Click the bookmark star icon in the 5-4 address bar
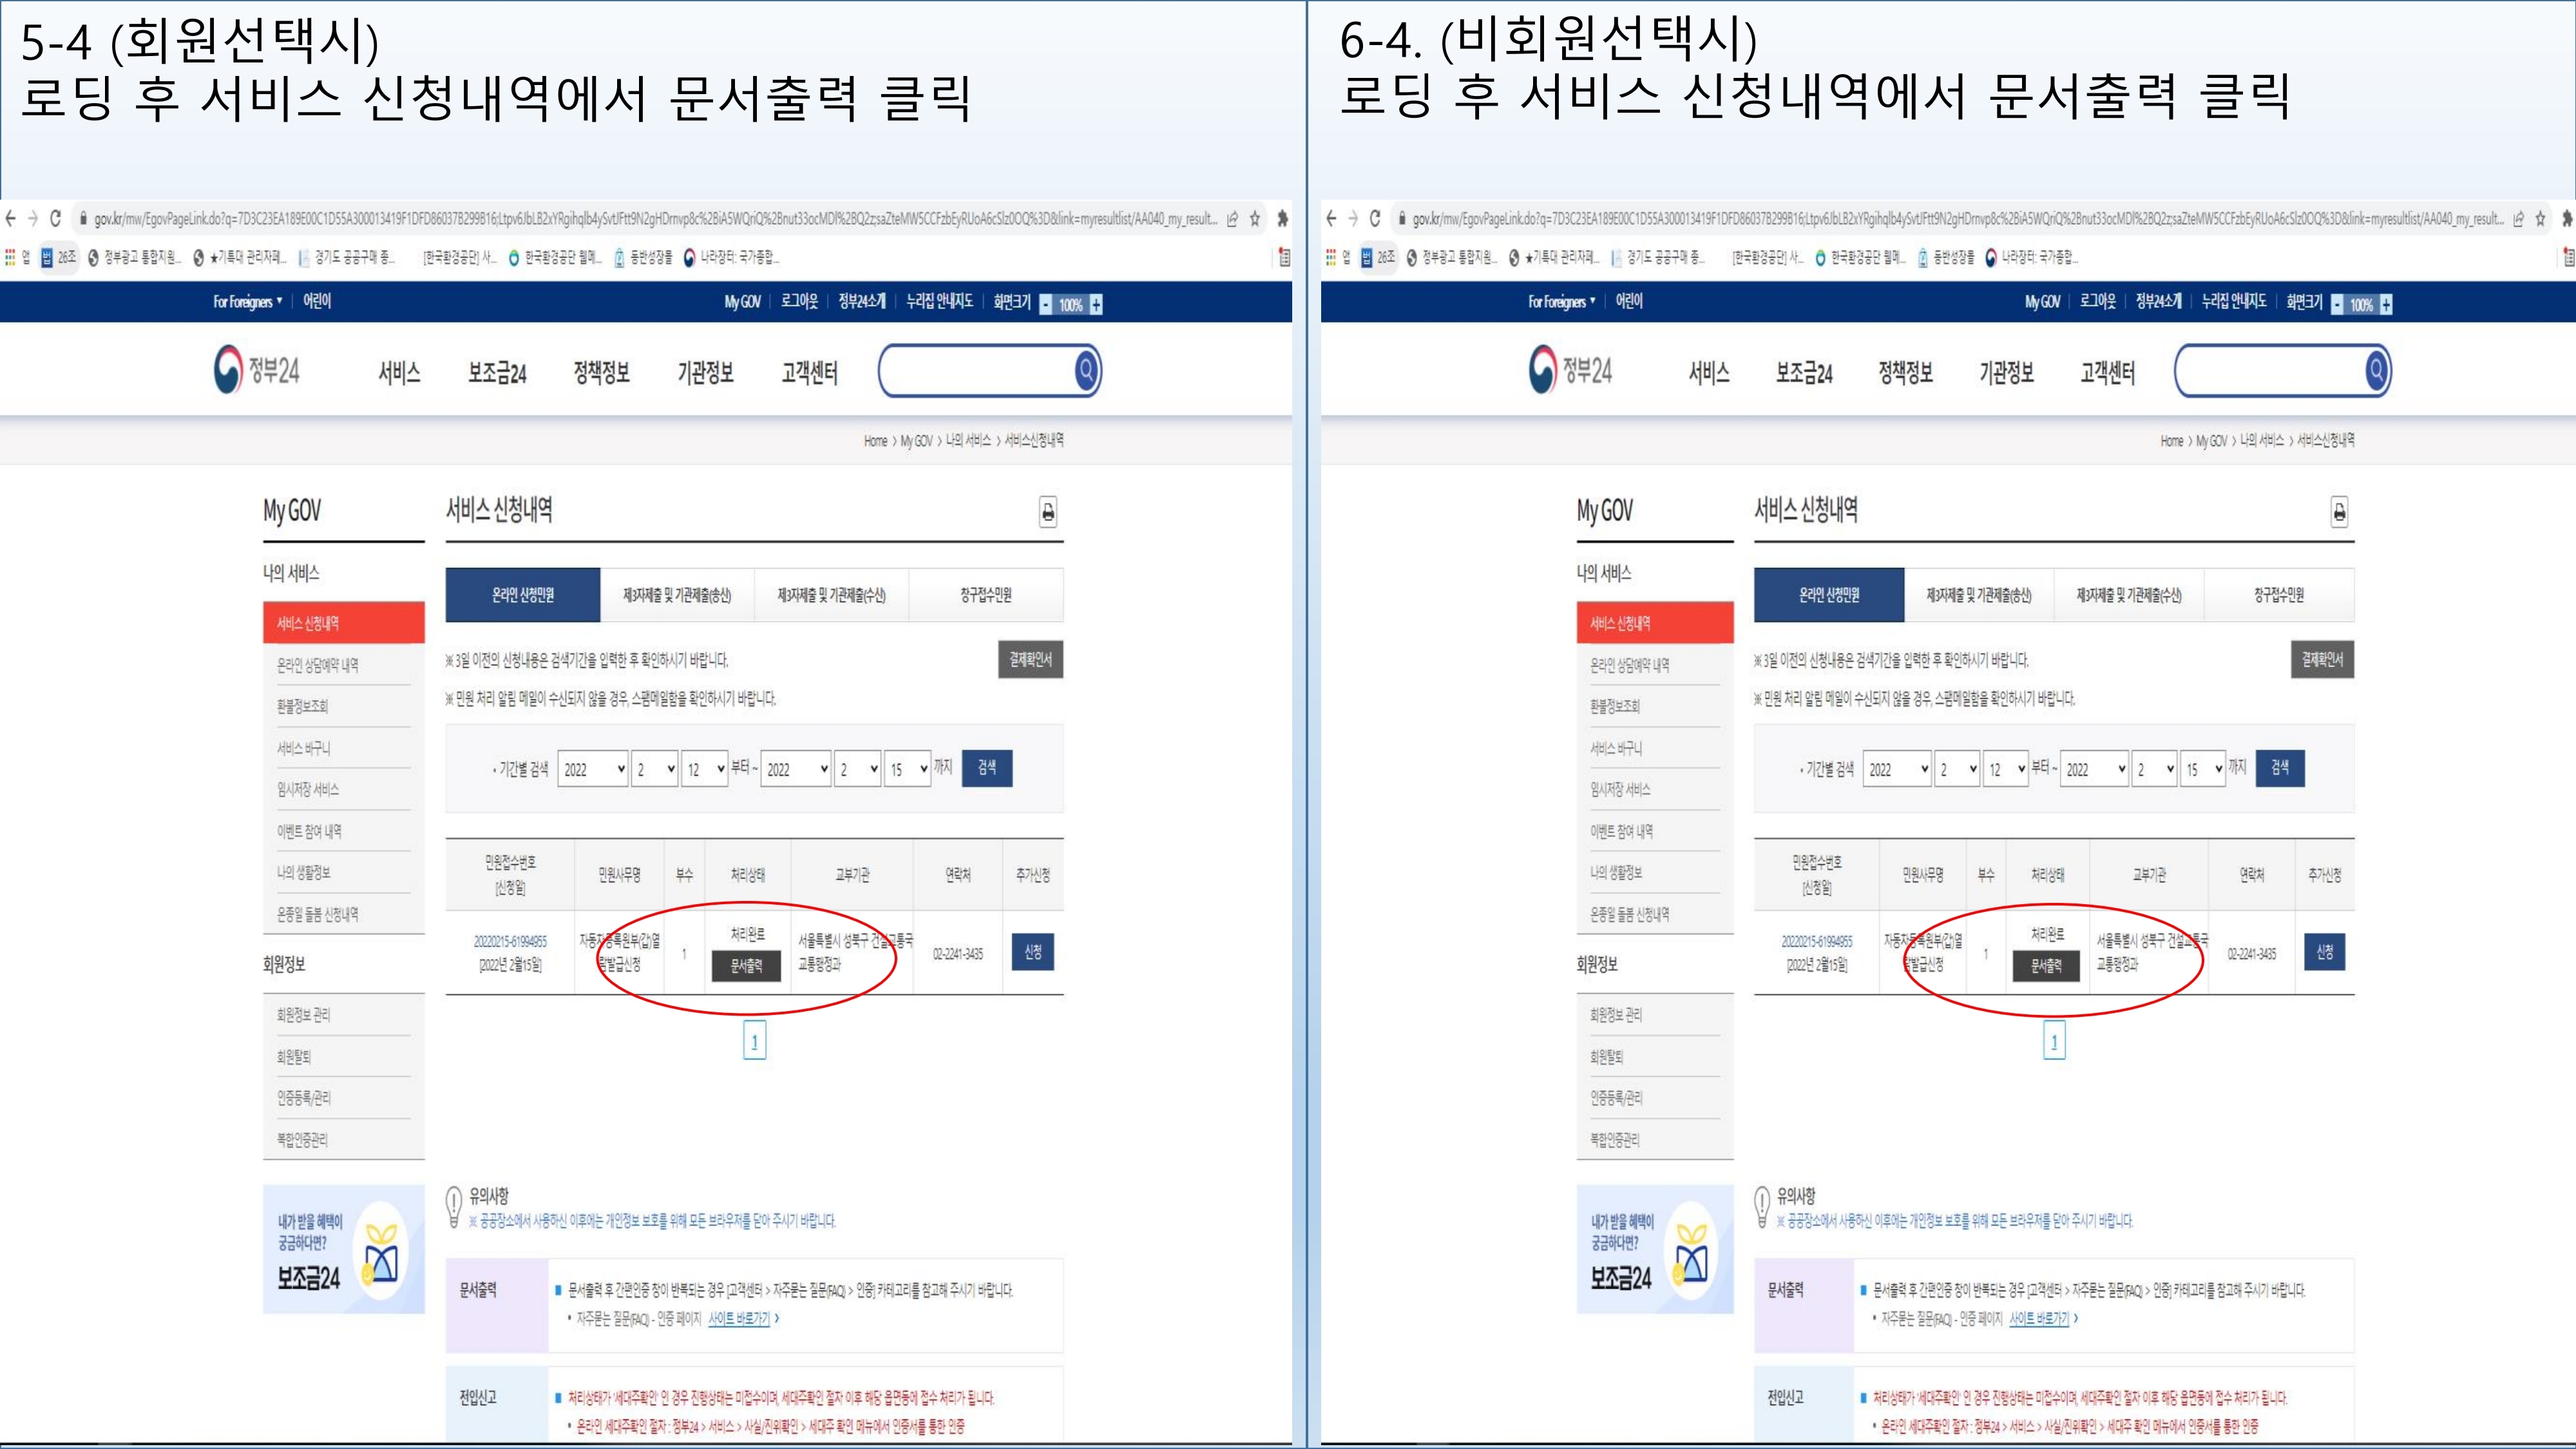 1254,218
